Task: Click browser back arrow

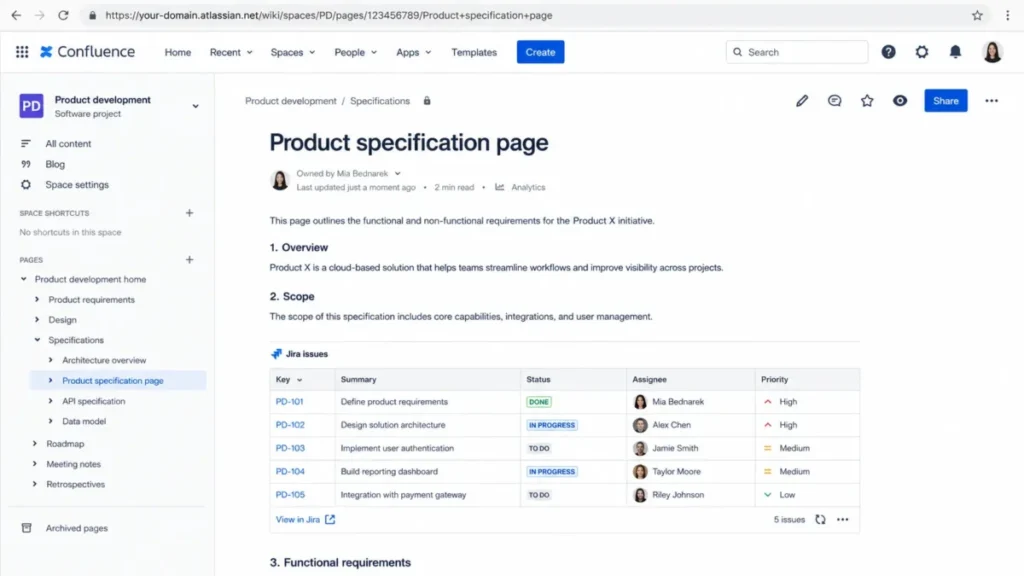Action: click(16, 15)
